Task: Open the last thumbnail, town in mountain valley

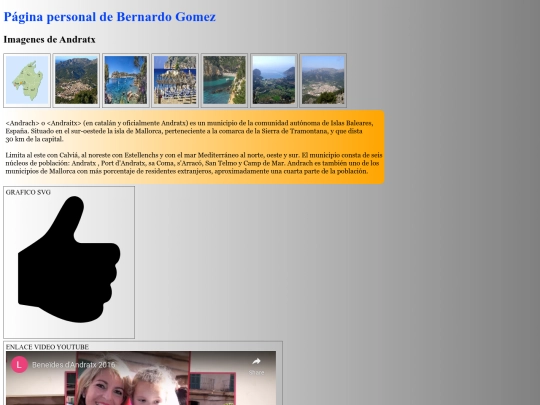Action: coord(323,81)
